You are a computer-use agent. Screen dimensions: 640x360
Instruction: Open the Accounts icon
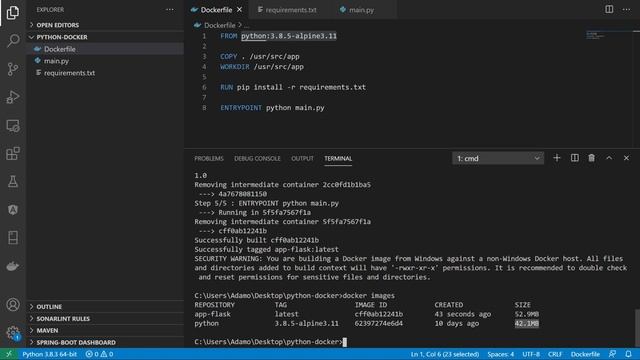(x=13, y=304)
